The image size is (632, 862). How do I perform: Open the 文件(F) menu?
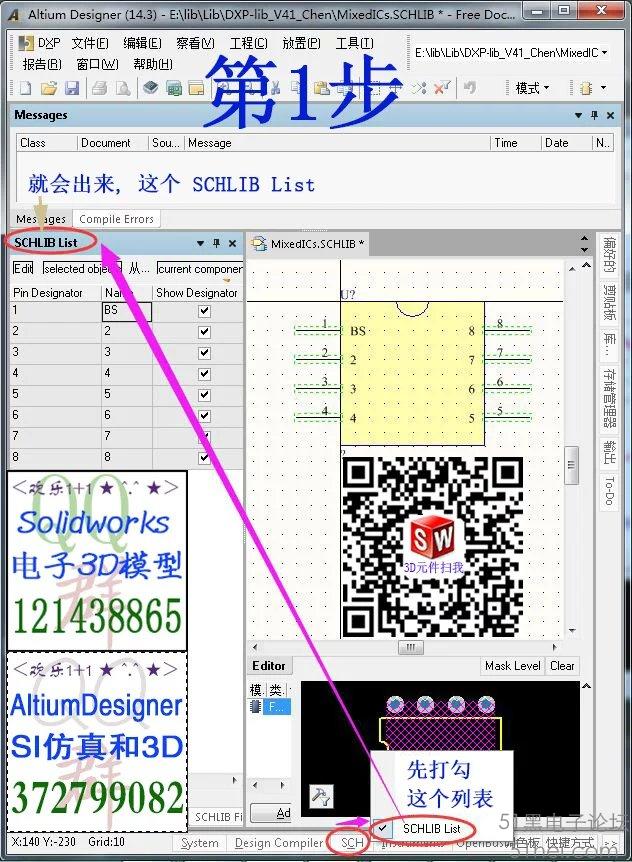90,42
